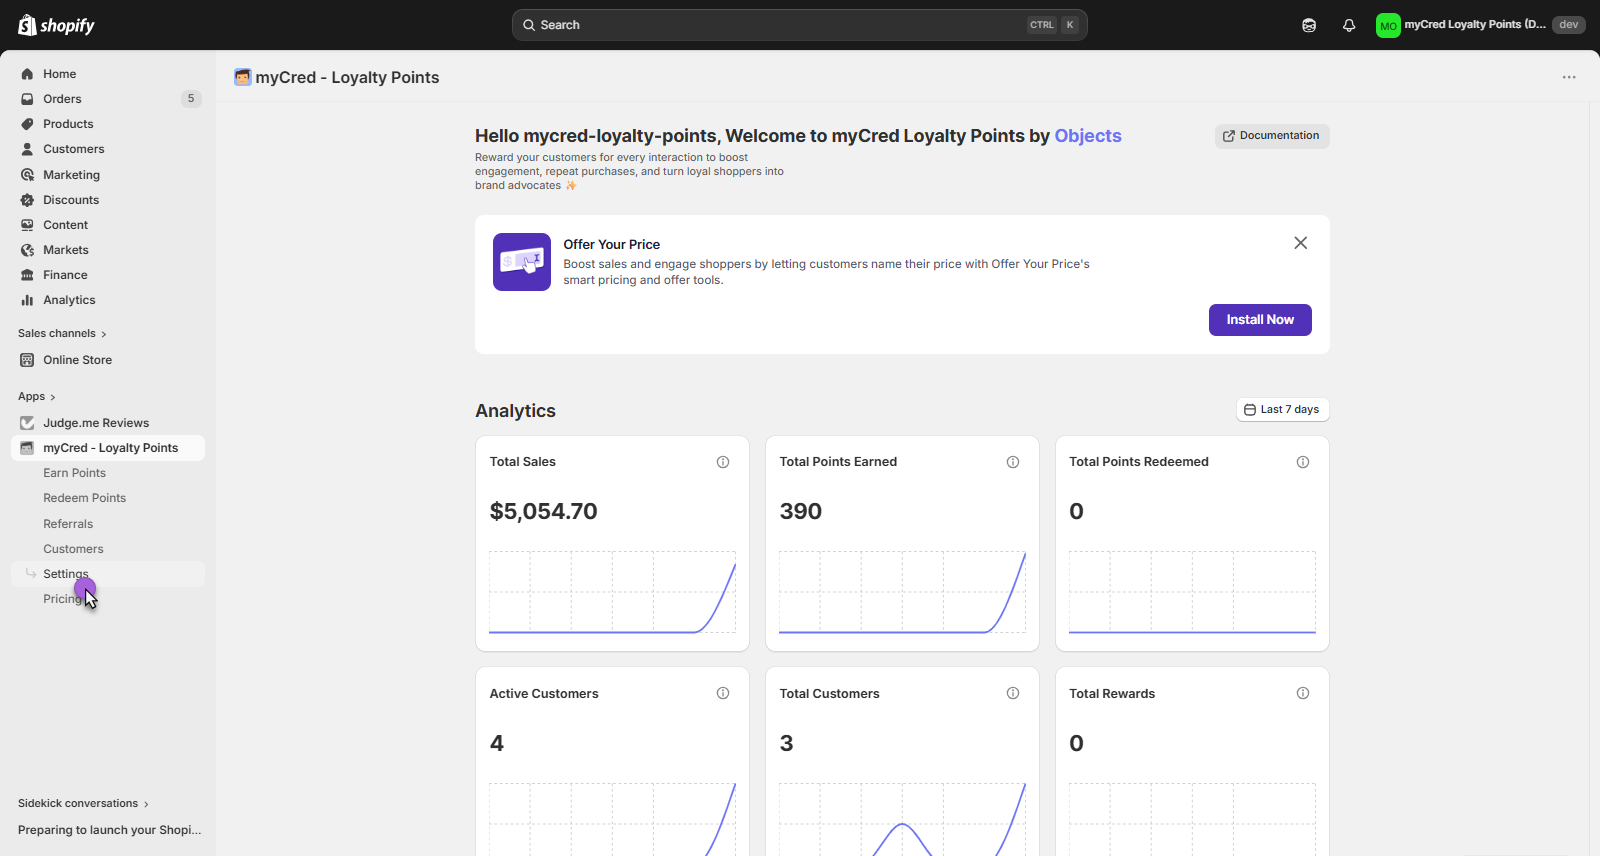
Task: Open the notifications bell icon
Action: (x=1349, y=25)
